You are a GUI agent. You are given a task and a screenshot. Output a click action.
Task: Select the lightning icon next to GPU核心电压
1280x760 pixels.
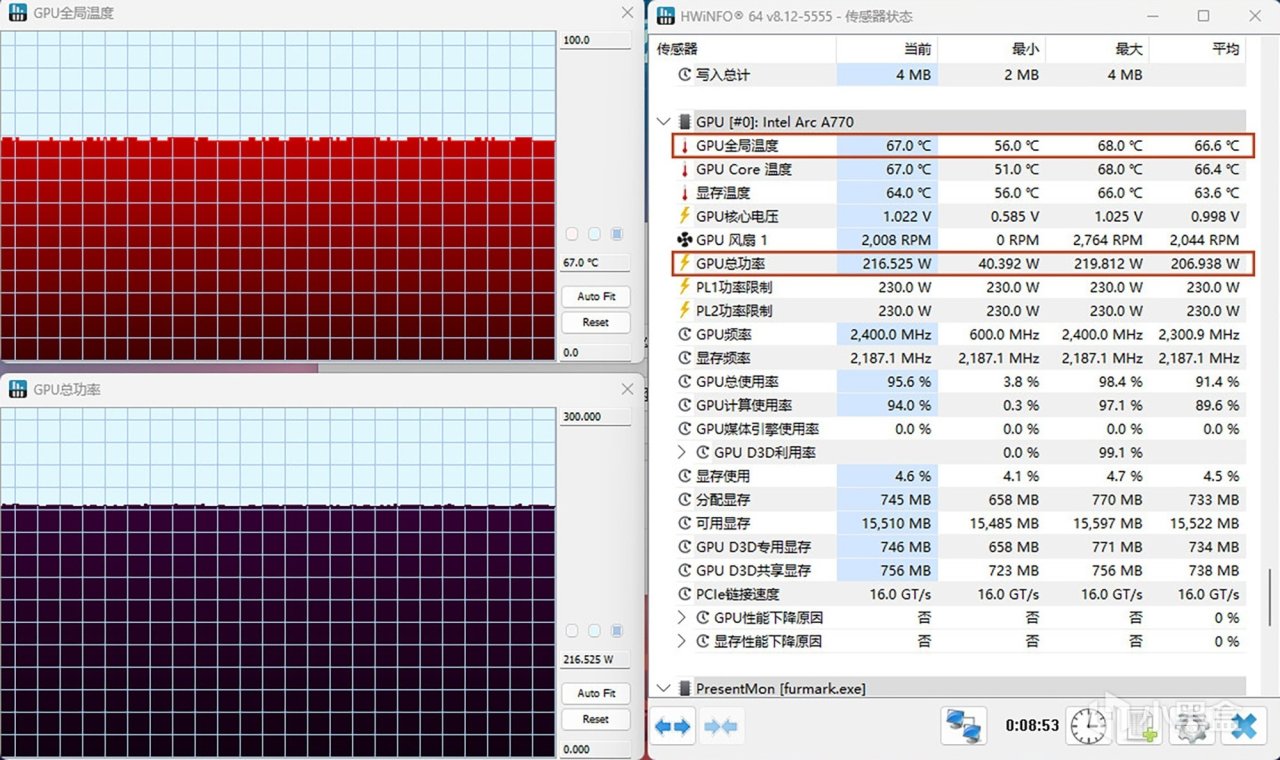tap(685, 216)
